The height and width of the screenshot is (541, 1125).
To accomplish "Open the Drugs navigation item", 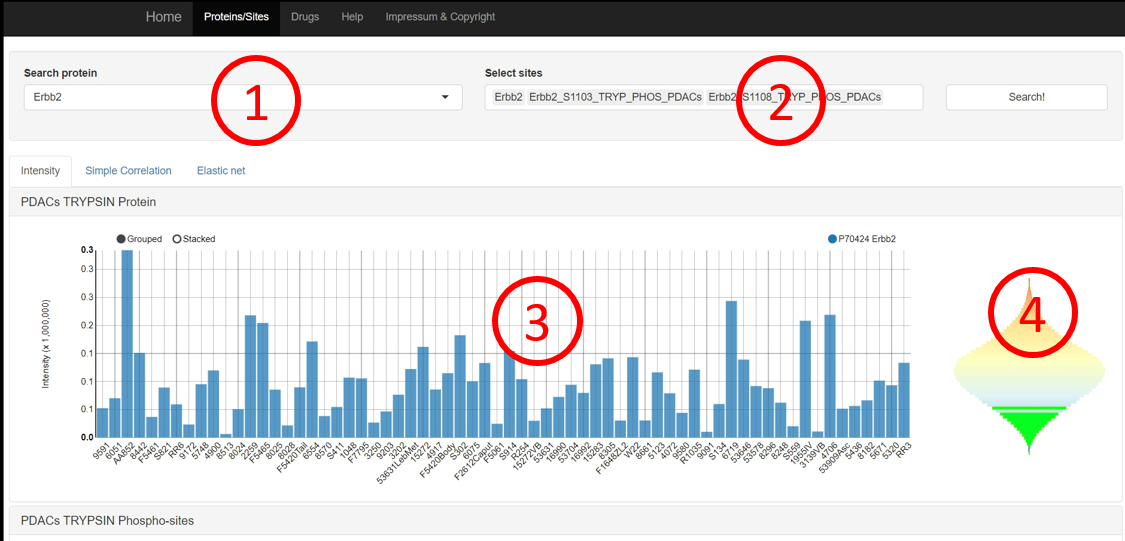I will tap(304, 17).
